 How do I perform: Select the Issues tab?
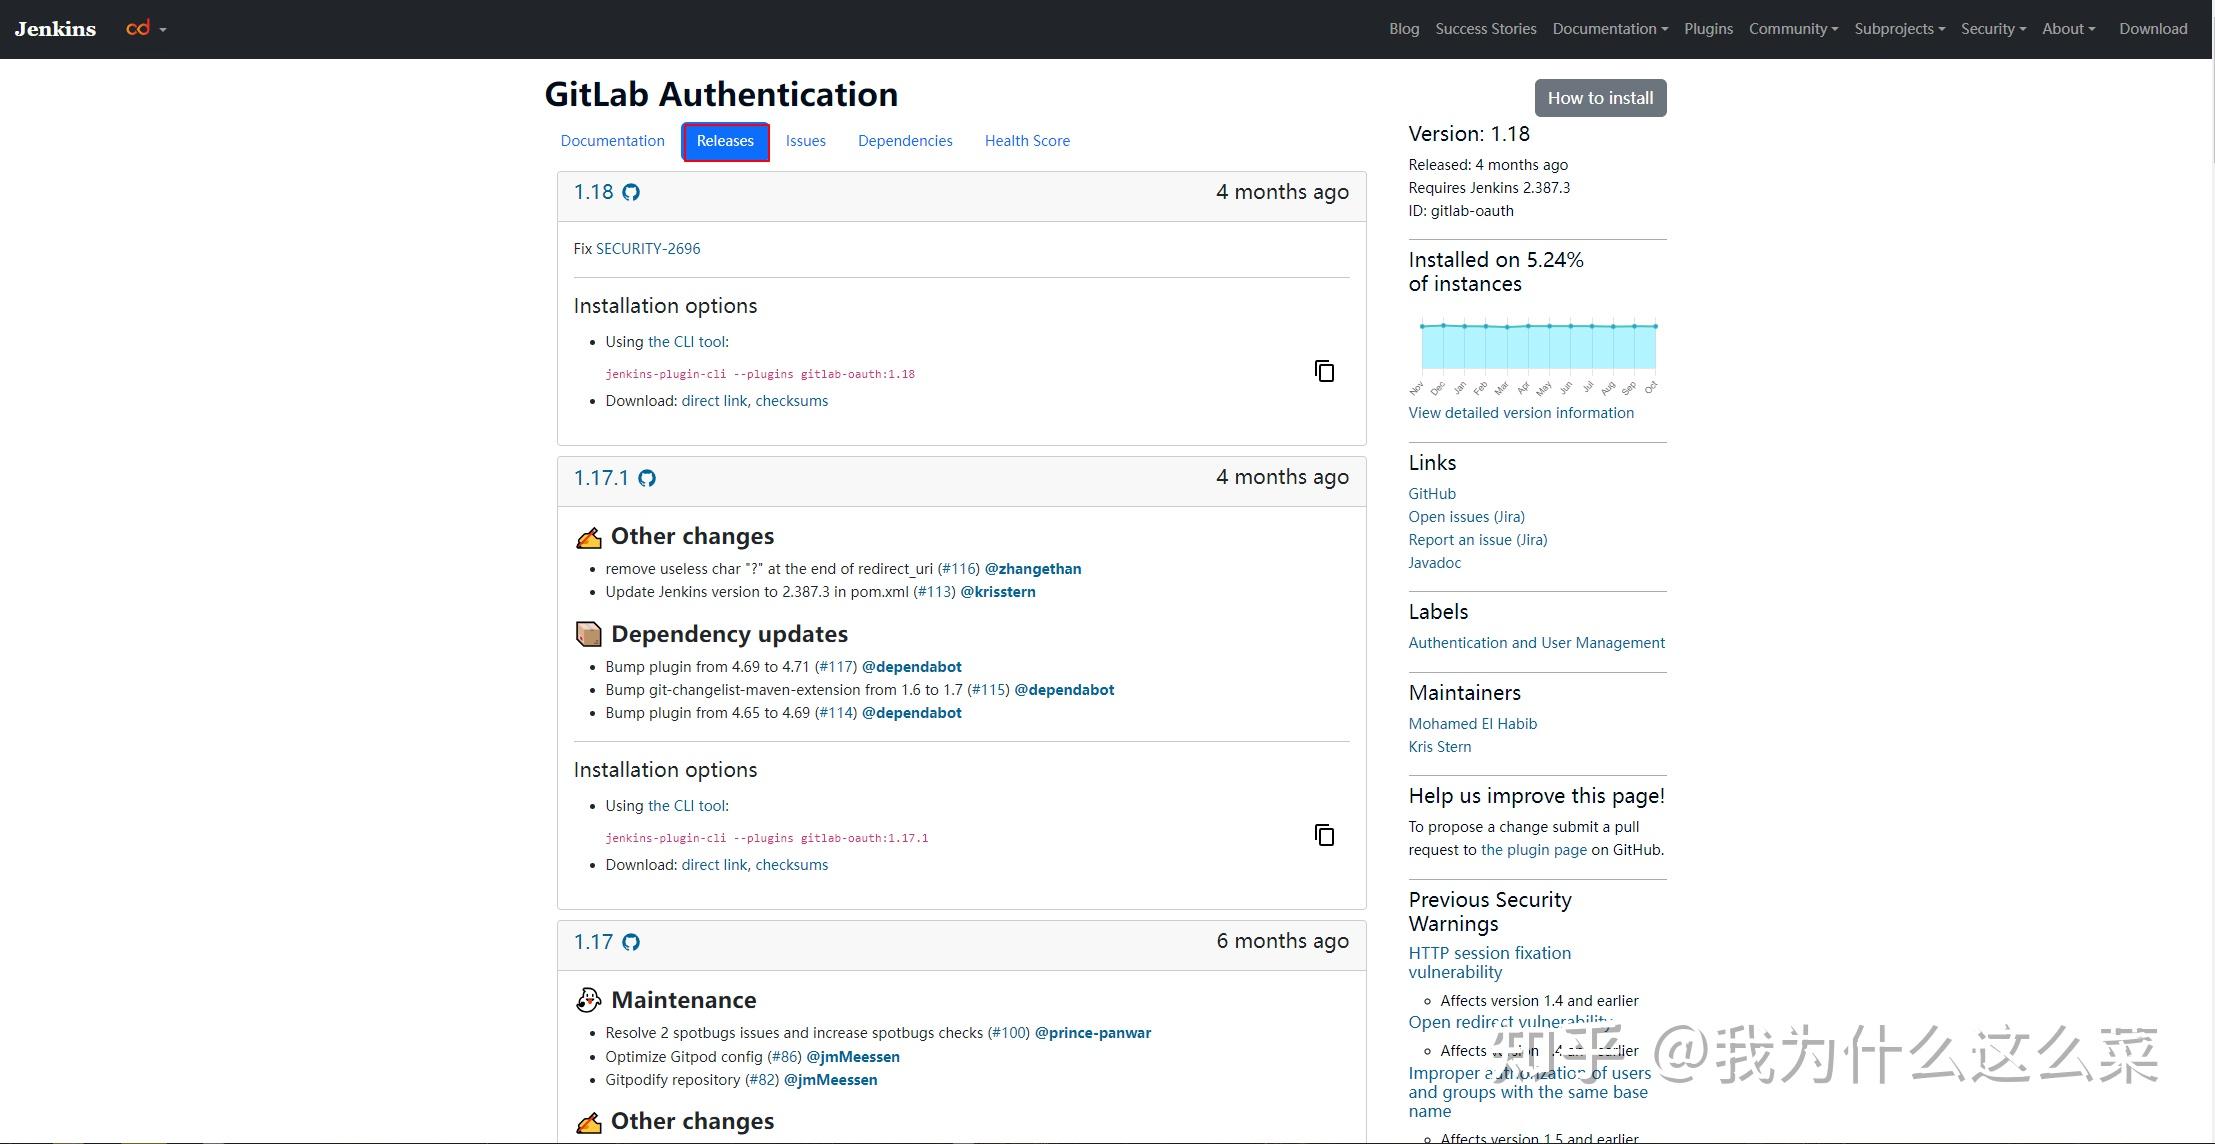805,141
